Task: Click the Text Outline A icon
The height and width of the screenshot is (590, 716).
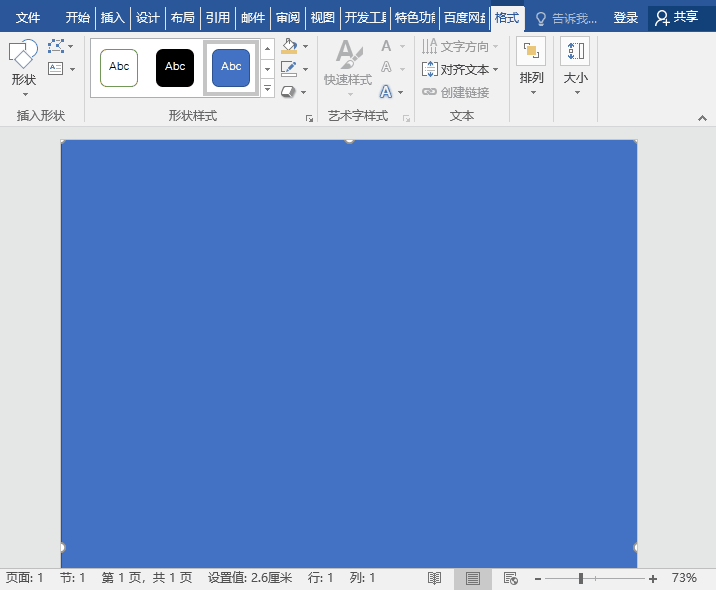Action: 386,68
